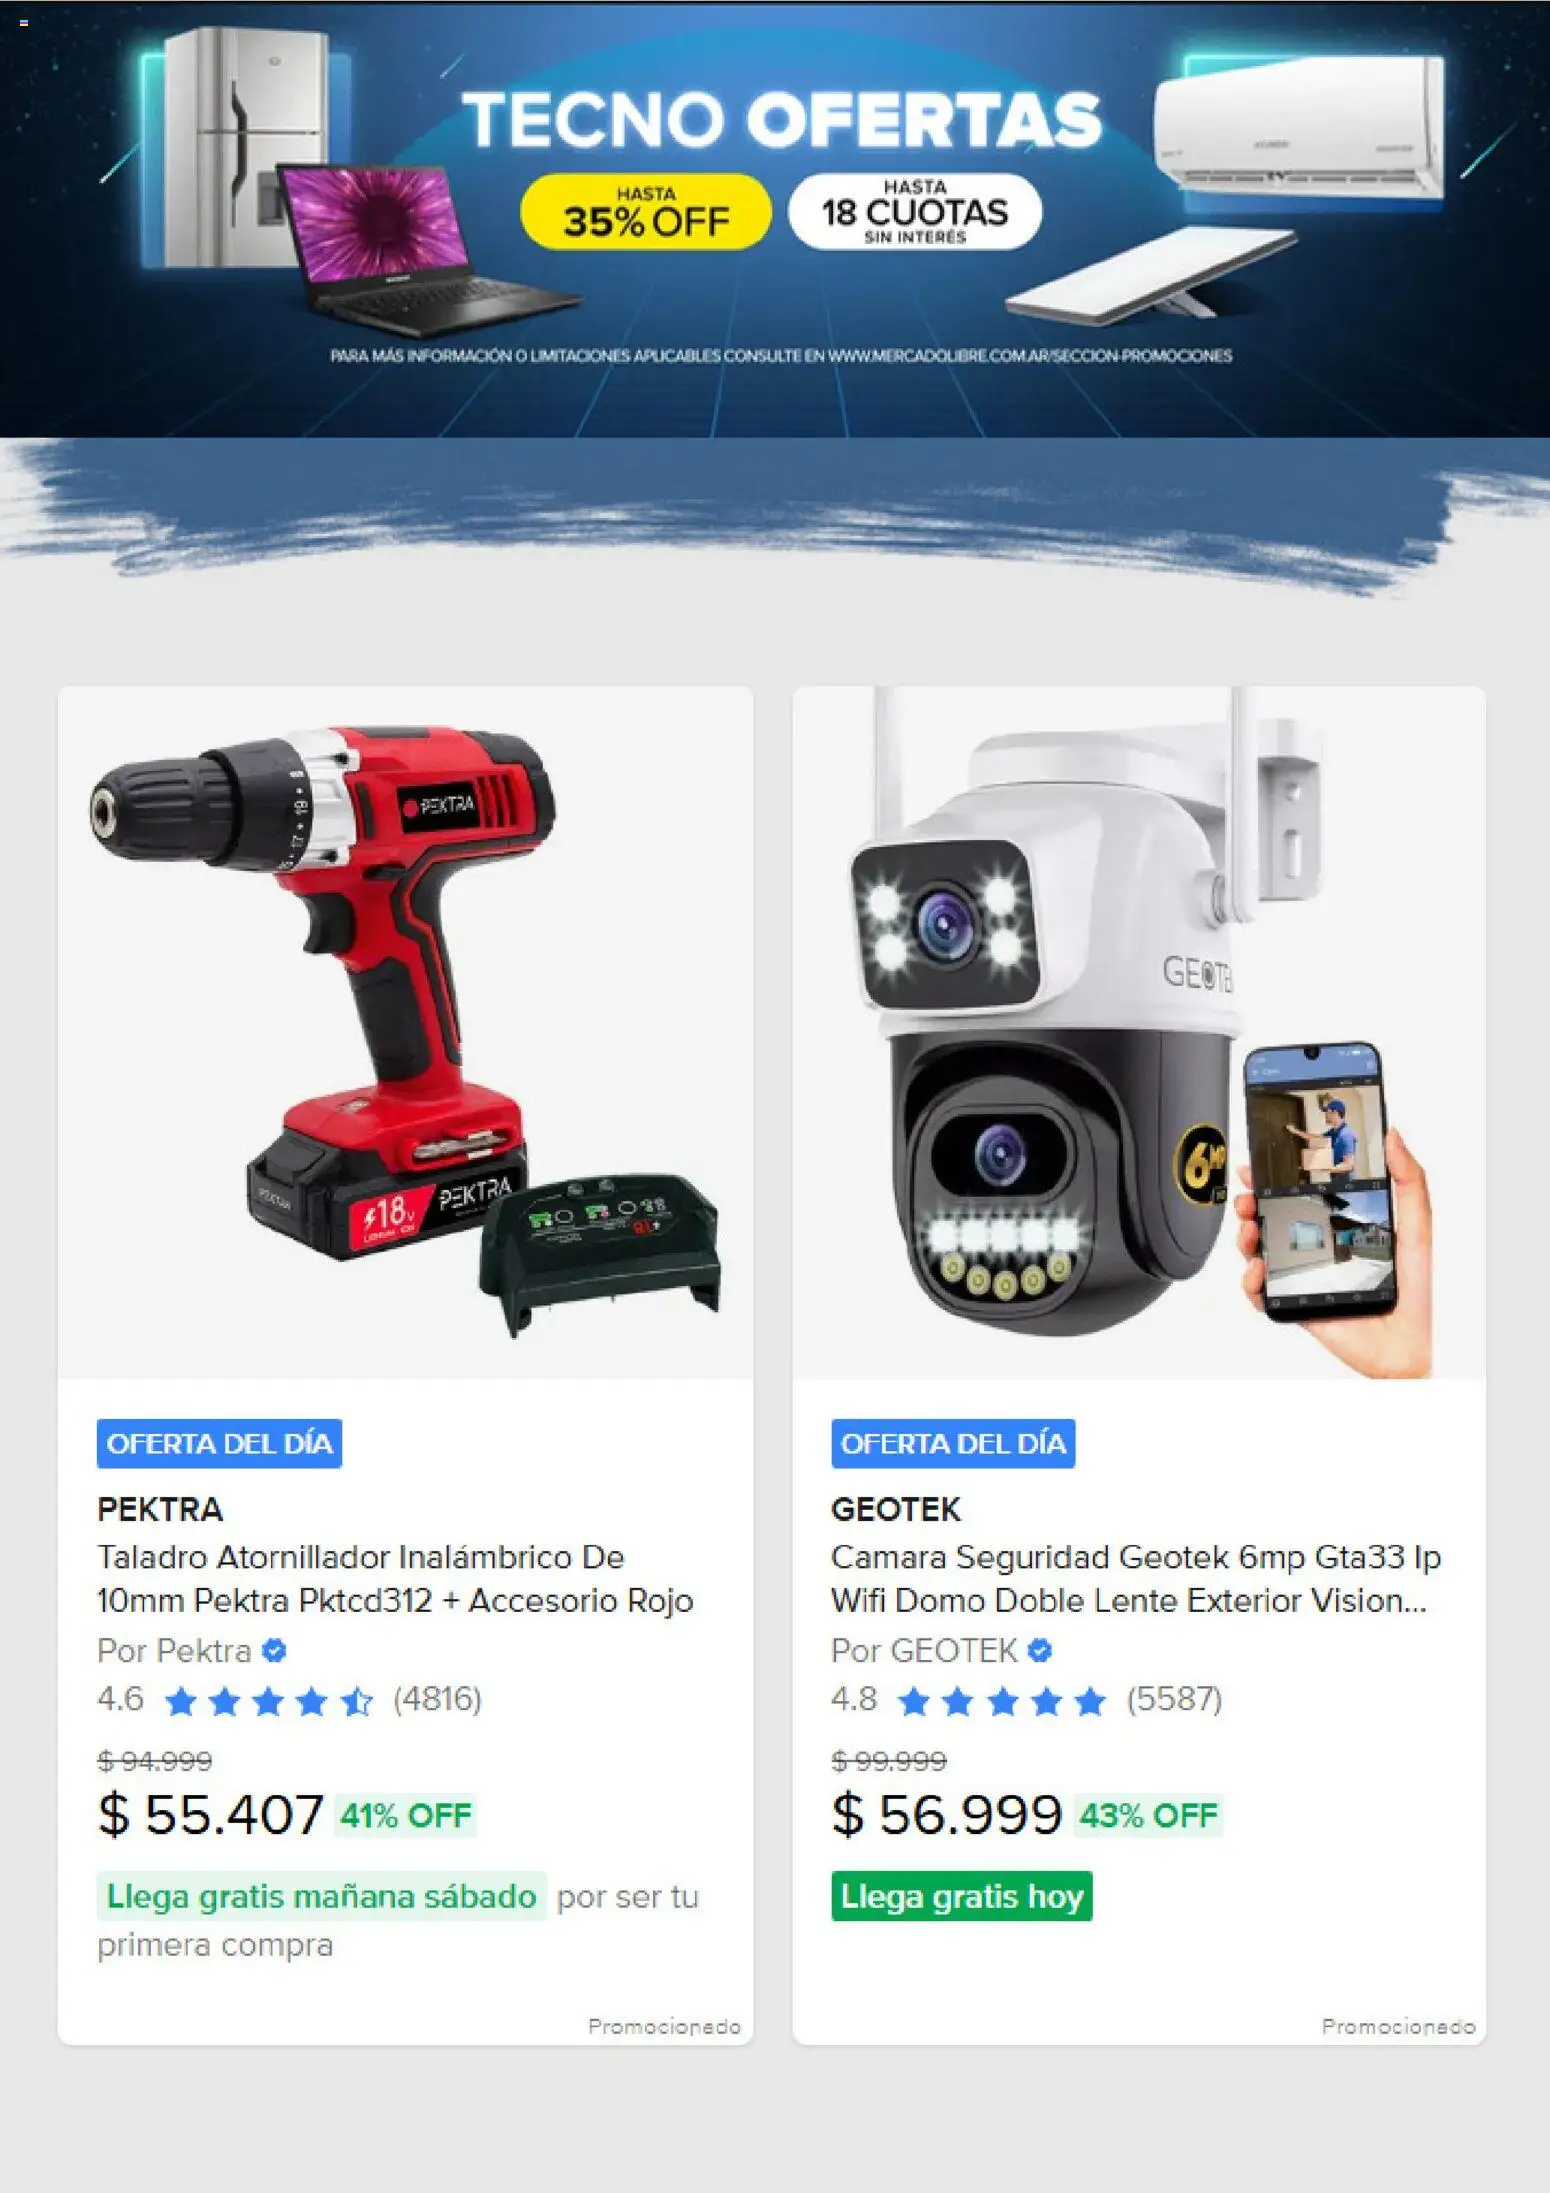Screen dimensions: 1550x2193
Task: Click the $ 56.999 price
Action: (946, 1814)
